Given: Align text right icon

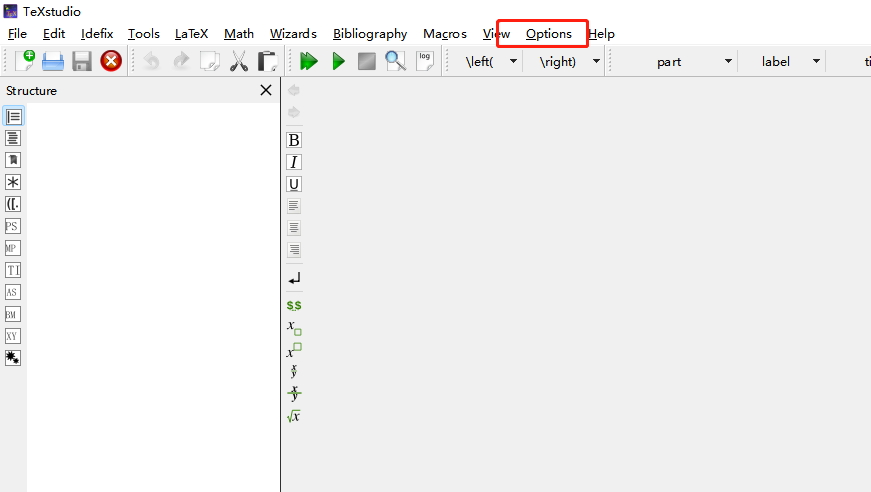Looking at the screenshot, I should click(294, 250).
